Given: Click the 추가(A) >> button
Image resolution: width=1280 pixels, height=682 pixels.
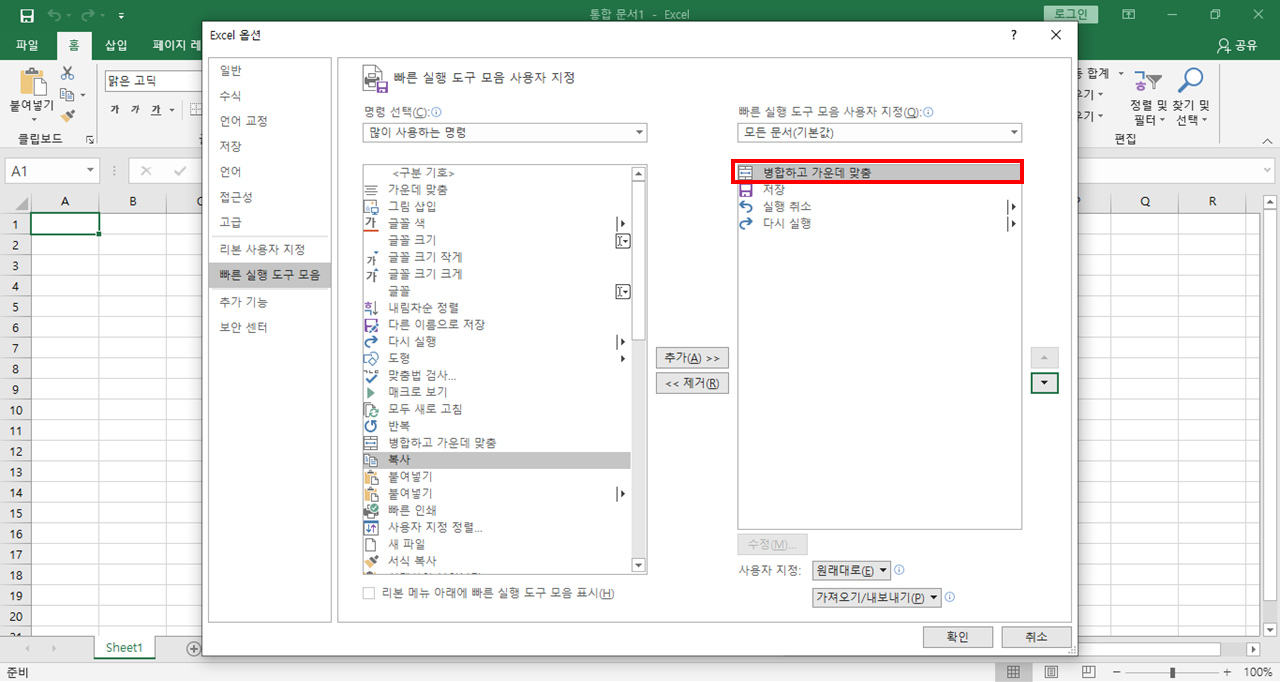Looking at the screenshot, I should [x=692, y=357].
